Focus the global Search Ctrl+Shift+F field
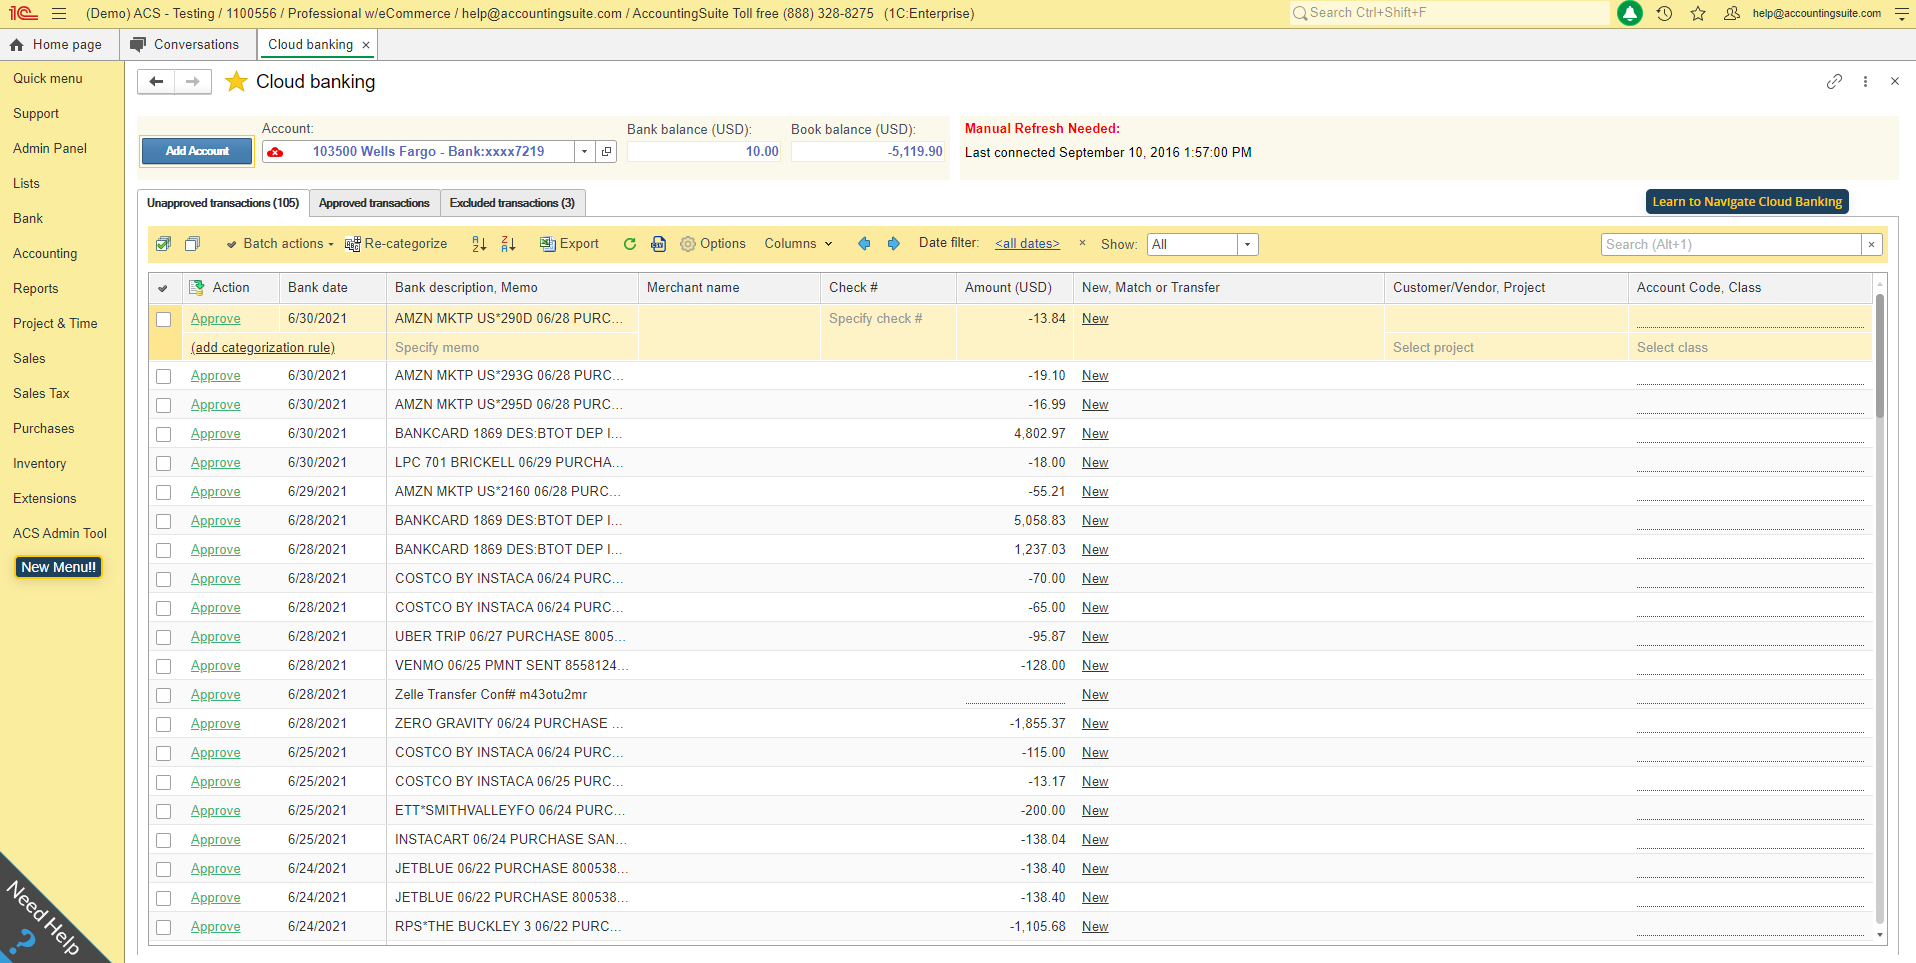1916x963 pixels. point(1449,13)
